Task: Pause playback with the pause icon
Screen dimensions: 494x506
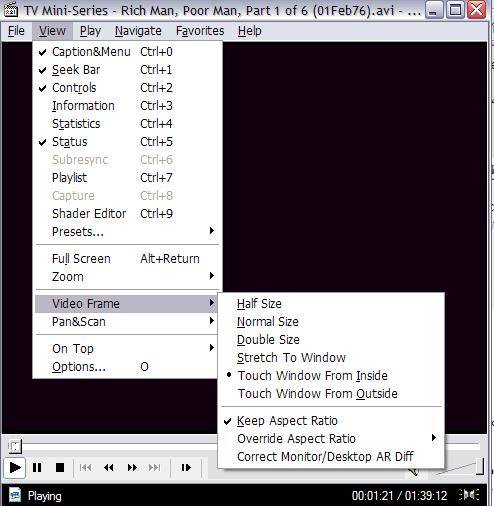Action: [x=37, y=468]
